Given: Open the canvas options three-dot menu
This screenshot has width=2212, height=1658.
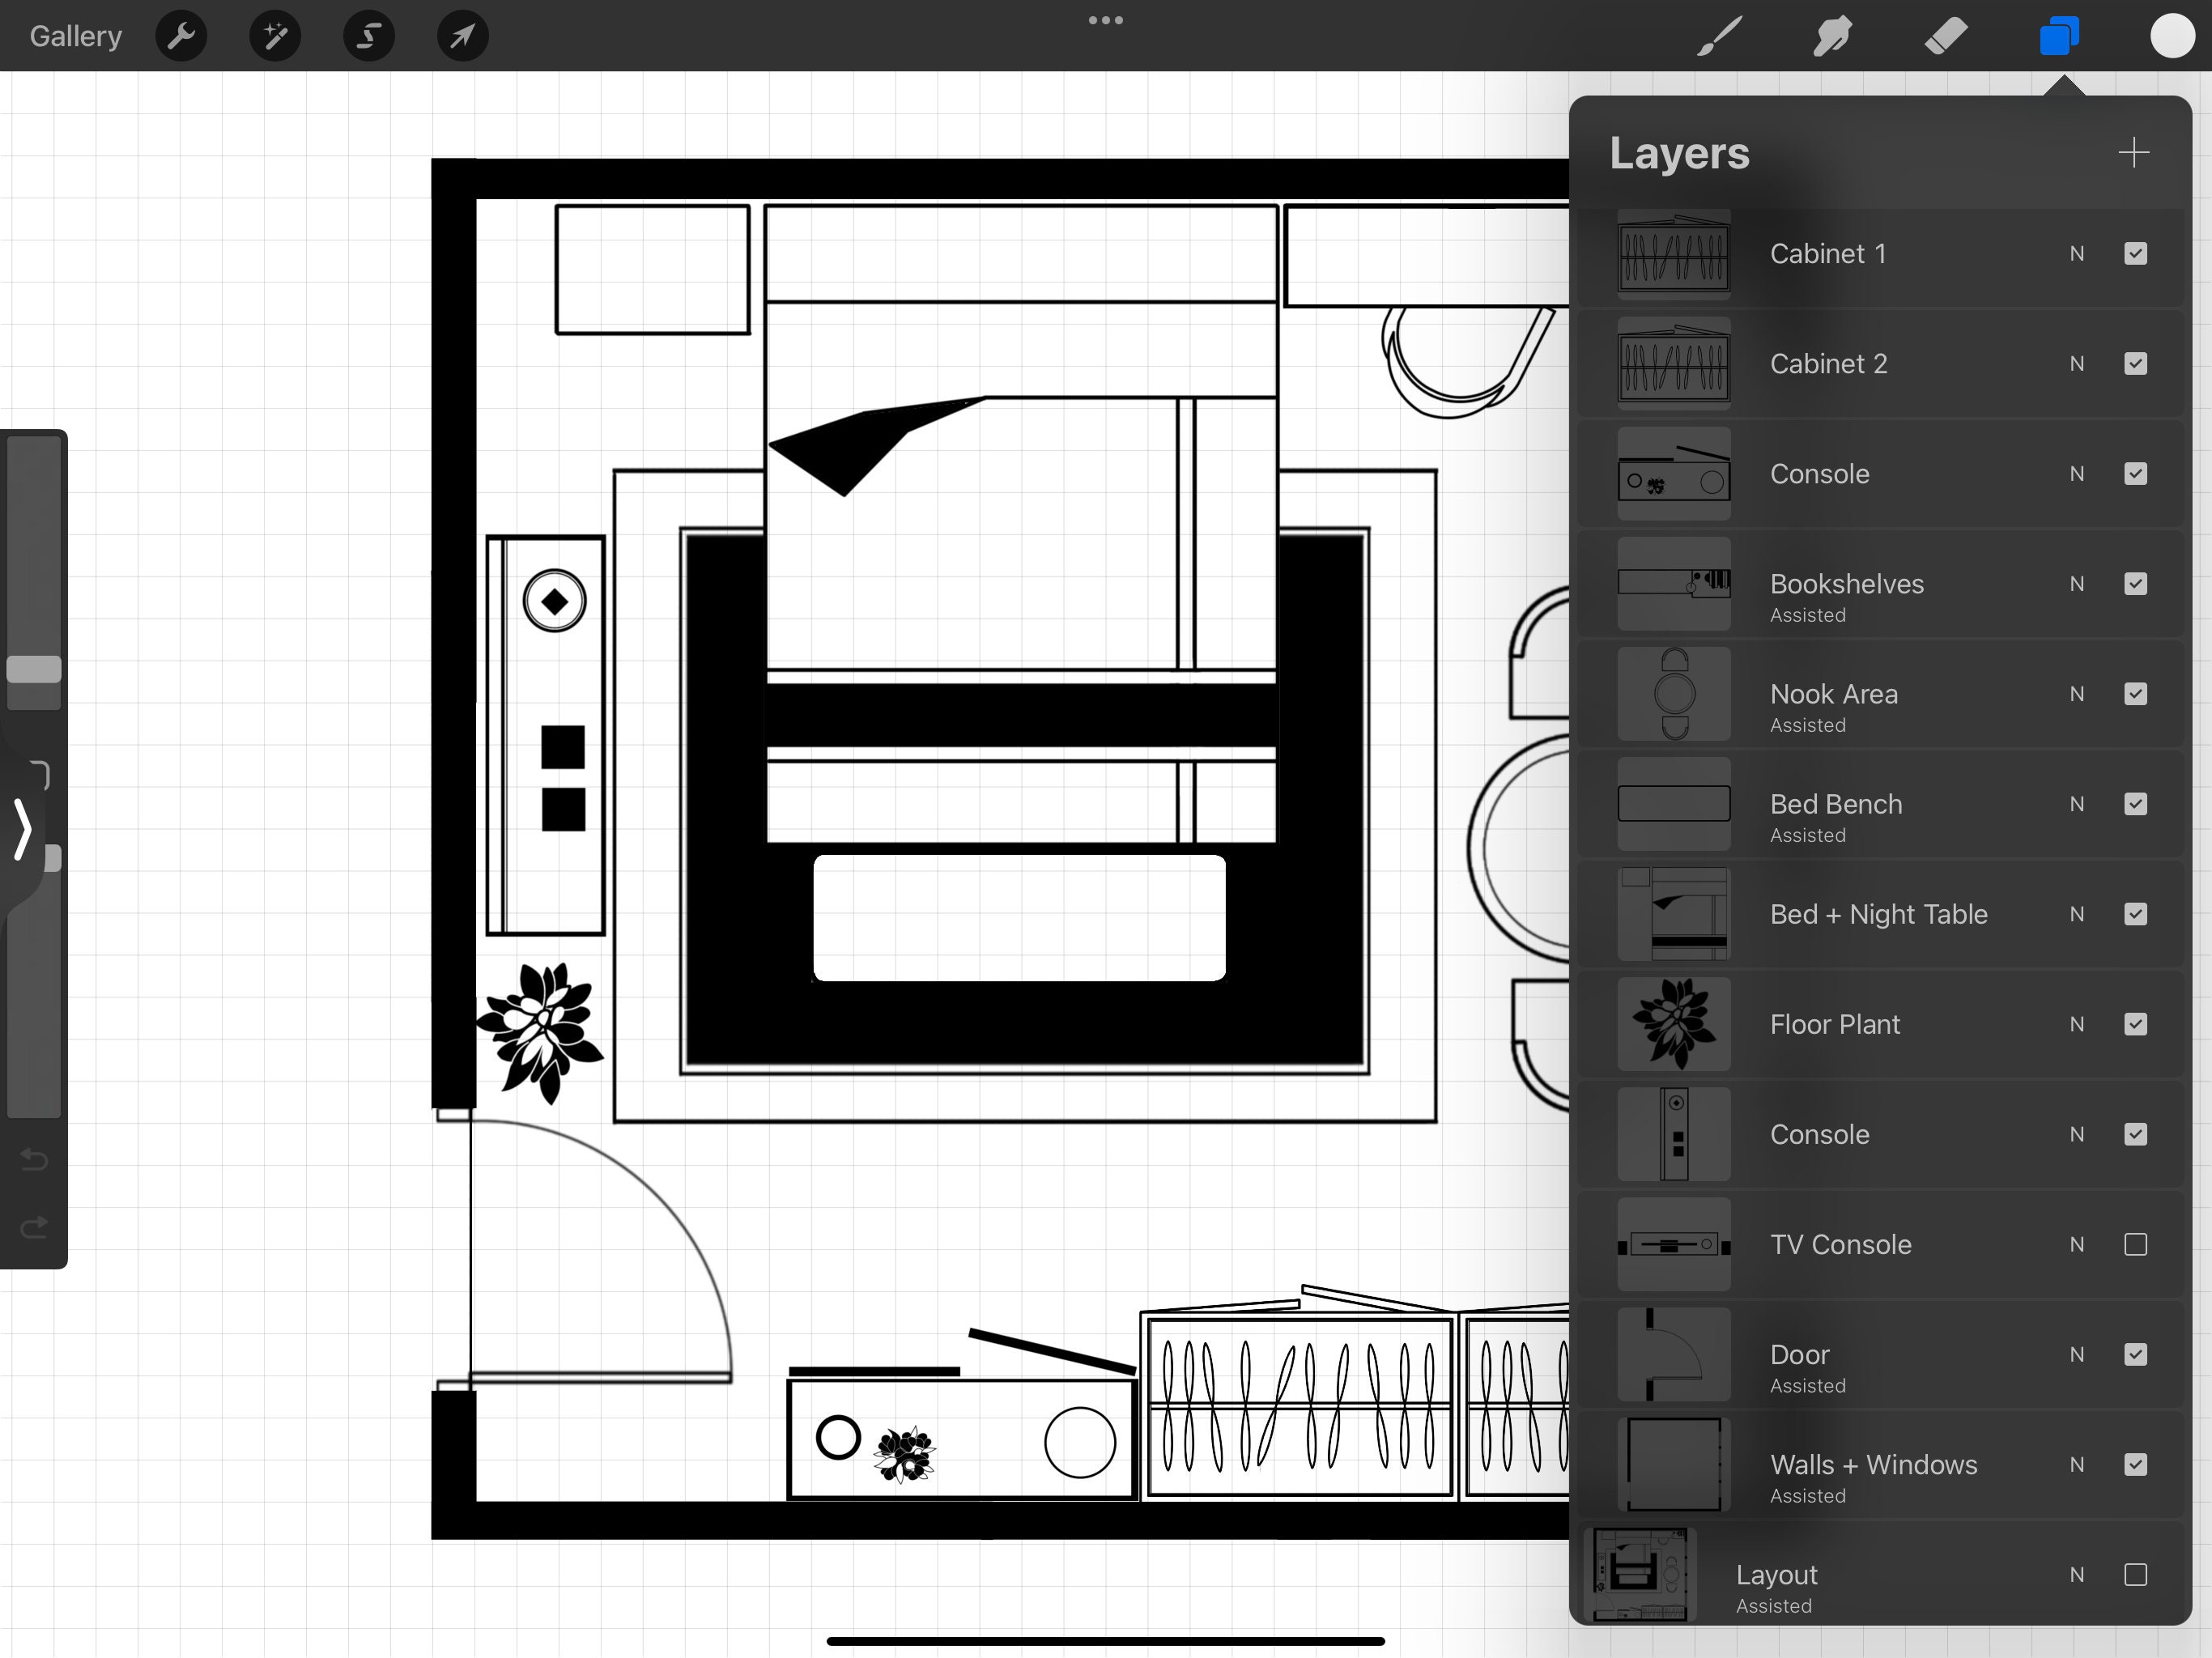Looking at the screenshot, I should click(1105, 19).
